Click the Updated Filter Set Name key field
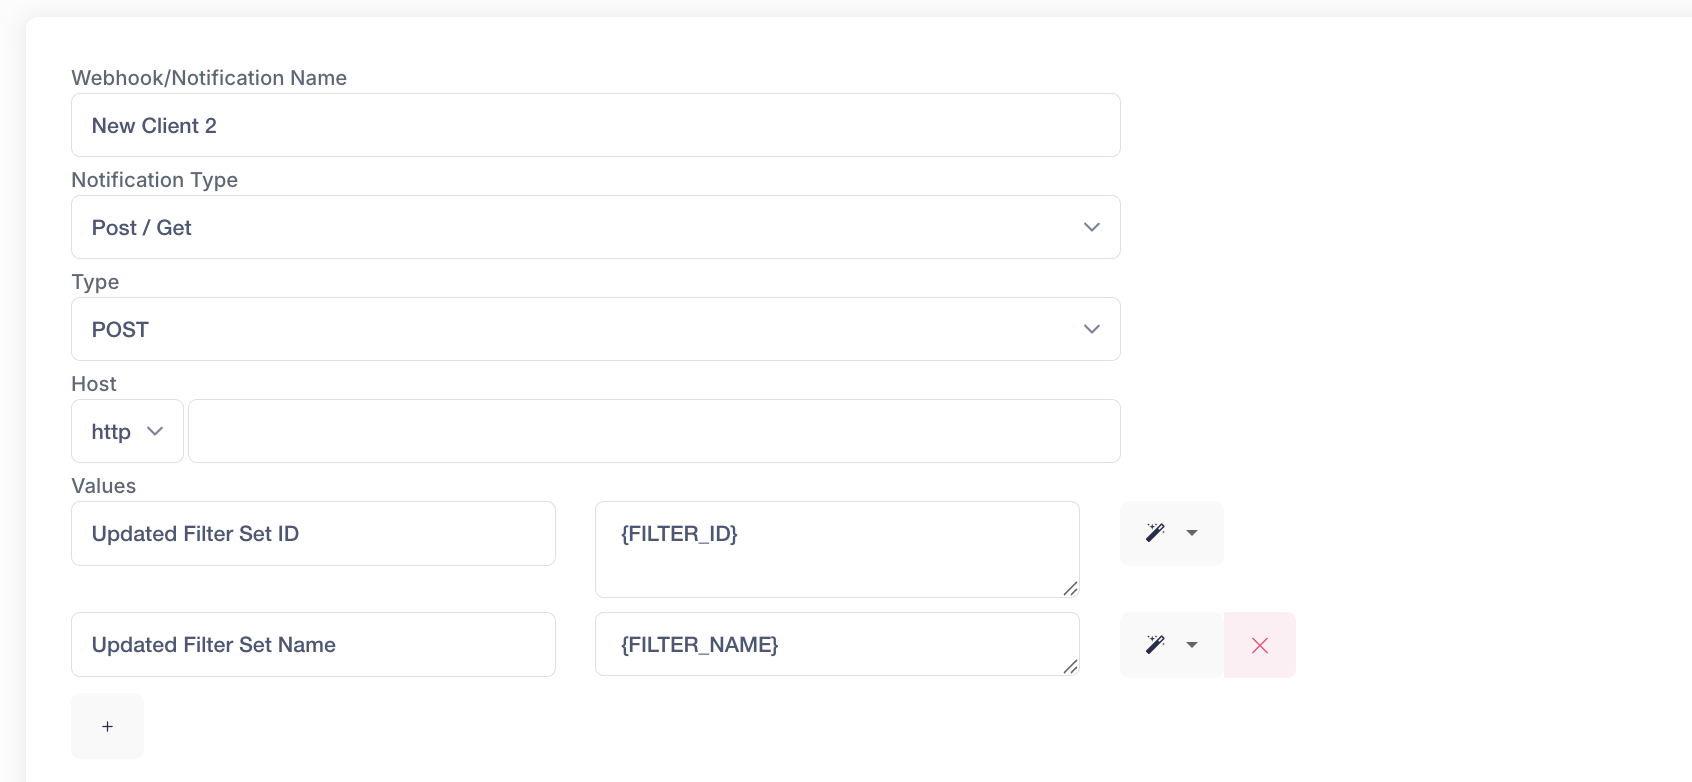This screenshot has height=782, width=1692. 313,645
